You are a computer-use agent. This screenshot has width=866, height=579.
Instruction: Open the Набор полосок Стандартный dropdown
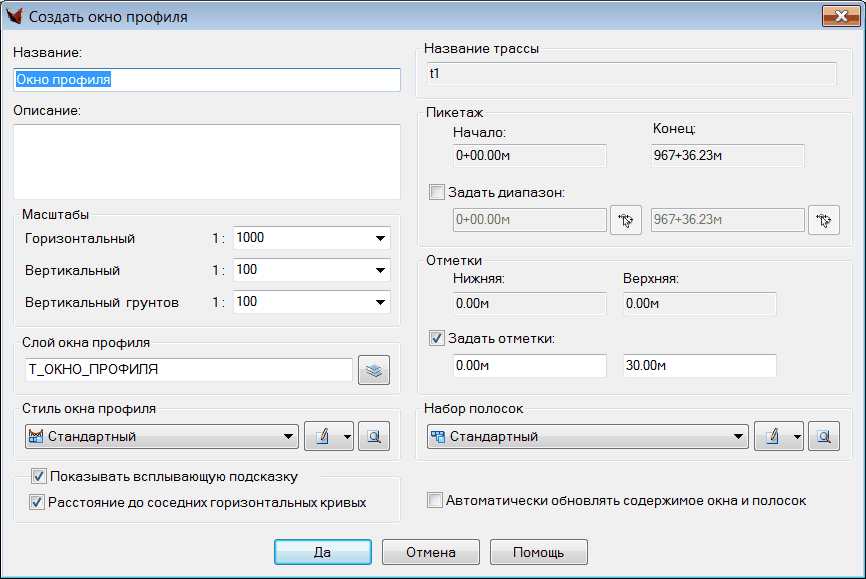pyautogui.click(x=738, y=437)
